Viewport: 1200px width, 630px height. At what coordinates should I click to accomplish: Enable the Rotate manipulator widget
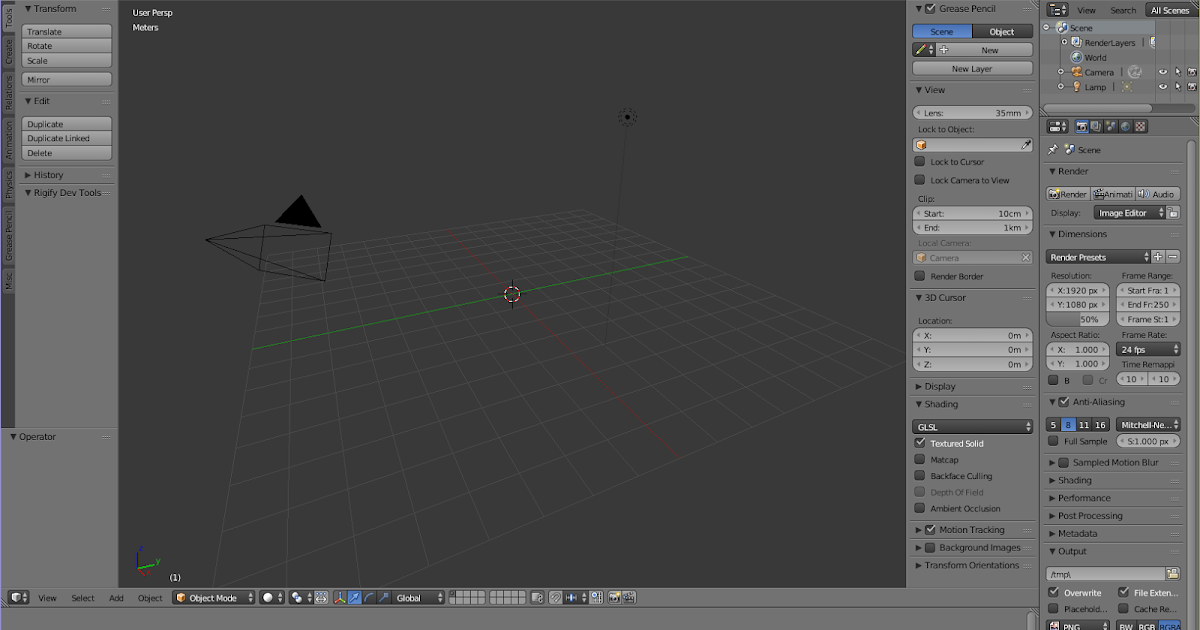[x=369, y=597]
